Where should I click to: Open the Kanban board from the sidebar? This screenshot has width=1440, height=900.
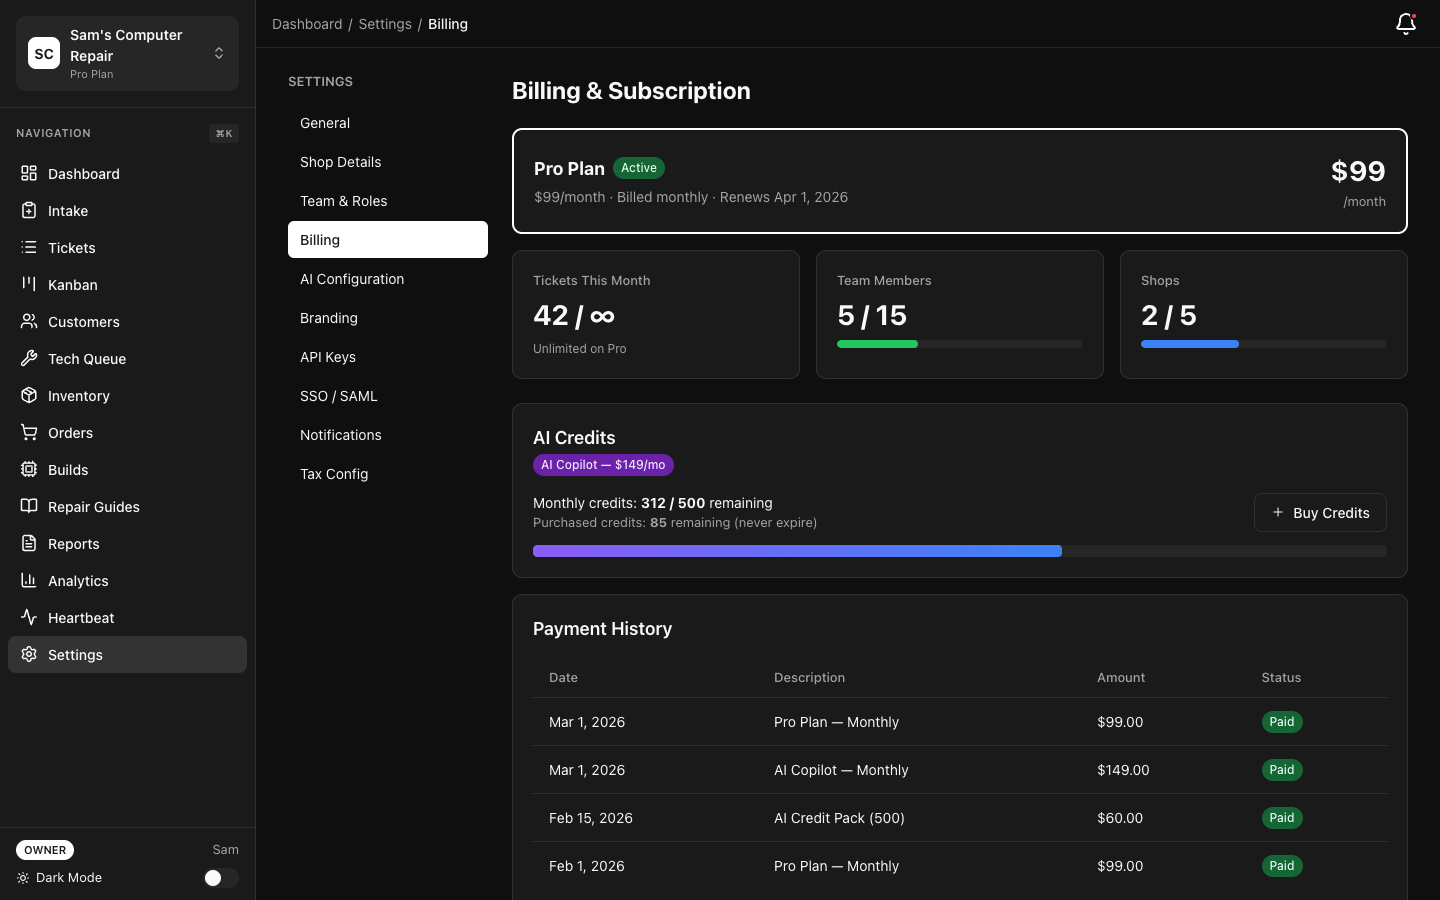point(72,285)
